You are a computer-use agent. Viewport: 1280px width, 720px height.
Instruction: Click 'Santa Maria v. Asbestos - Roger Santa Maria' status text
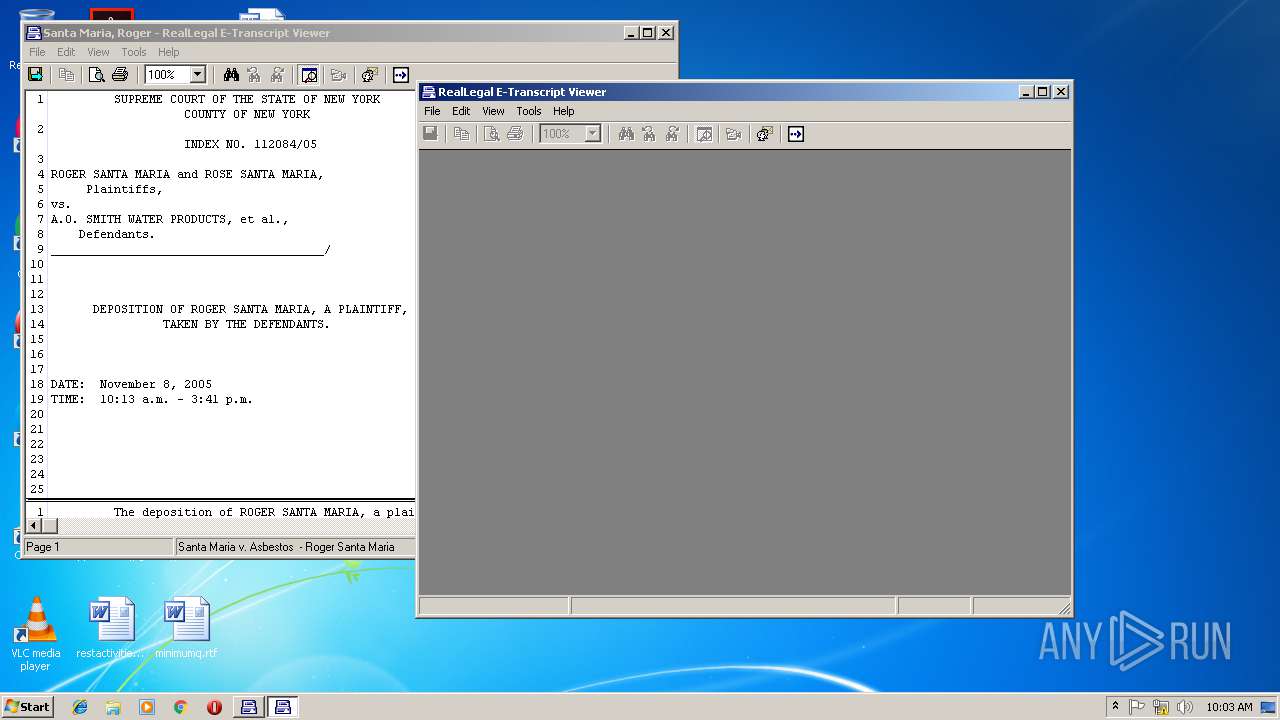[x=286, y=547]
